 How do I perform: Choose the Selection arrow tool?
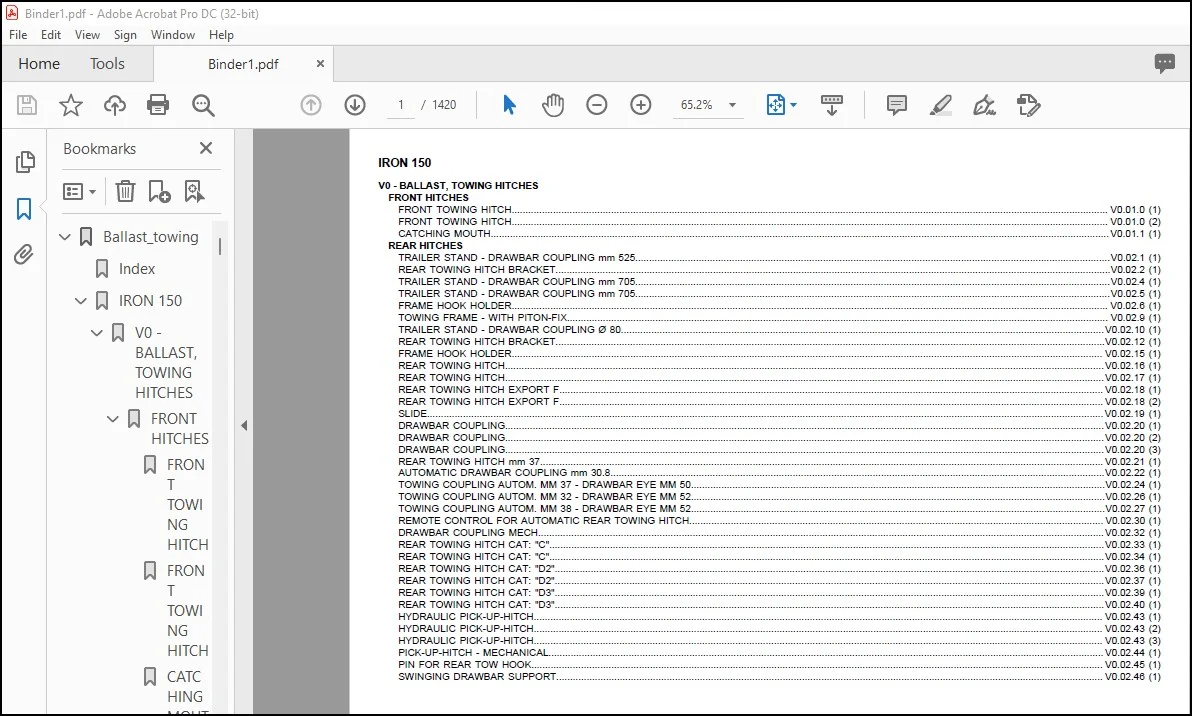tap(509, 105)
